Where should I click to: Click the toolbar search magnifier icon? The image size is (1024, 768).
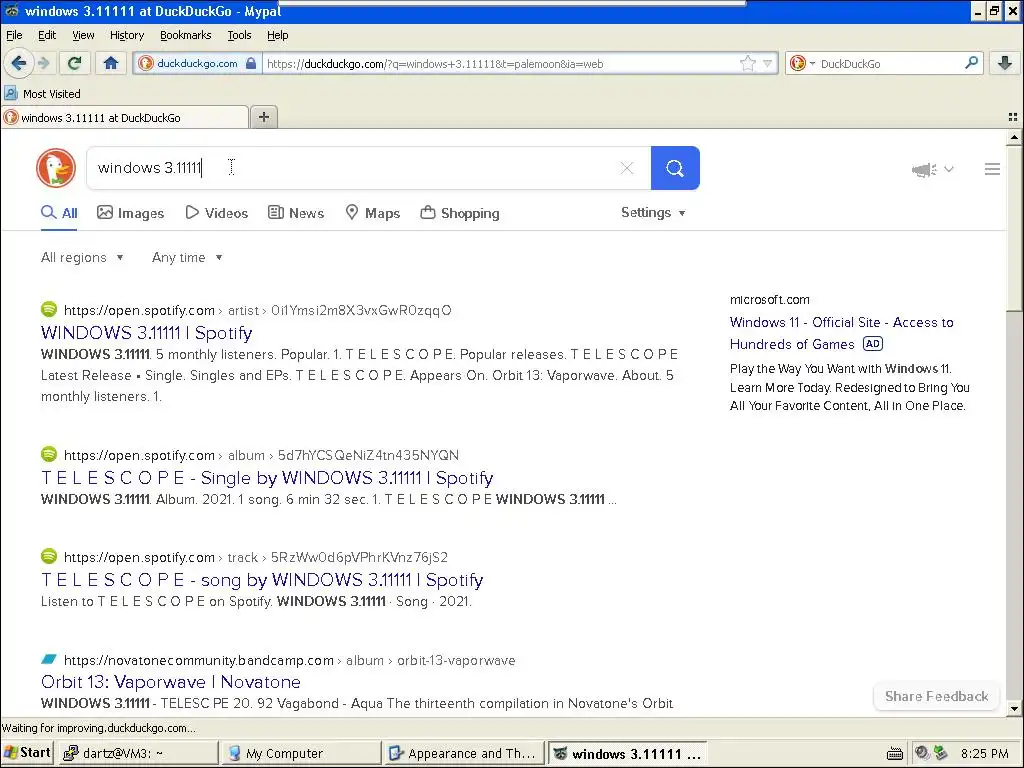(971, 63)
